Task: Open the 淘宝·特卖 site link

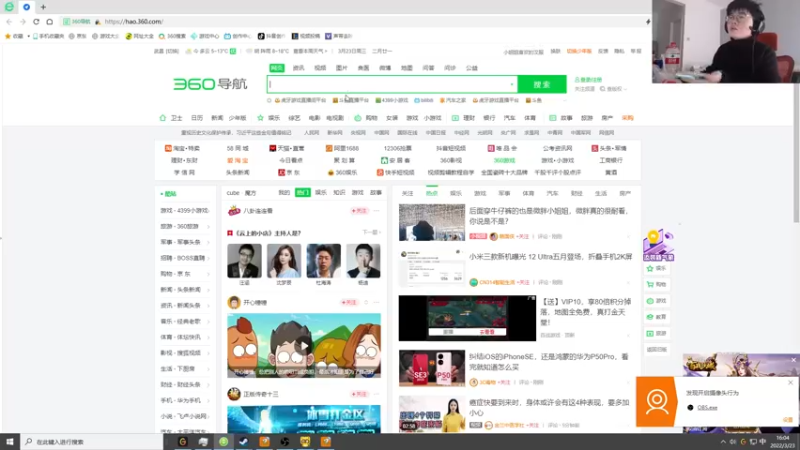Action: tap(182, 148)
